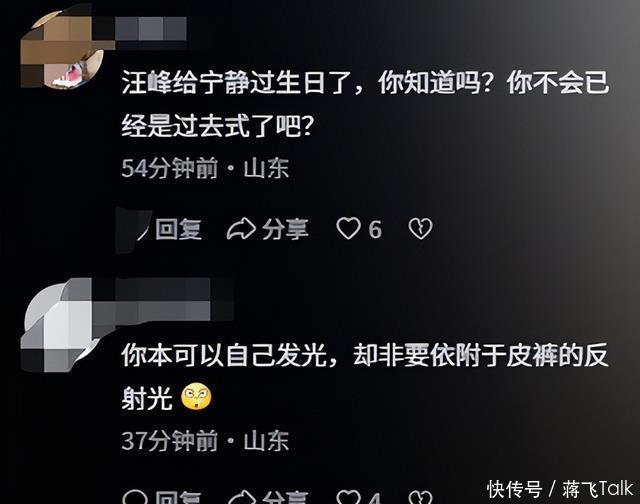
Task: View the like count 6 on first comment
Action: (x=375, y=229)
